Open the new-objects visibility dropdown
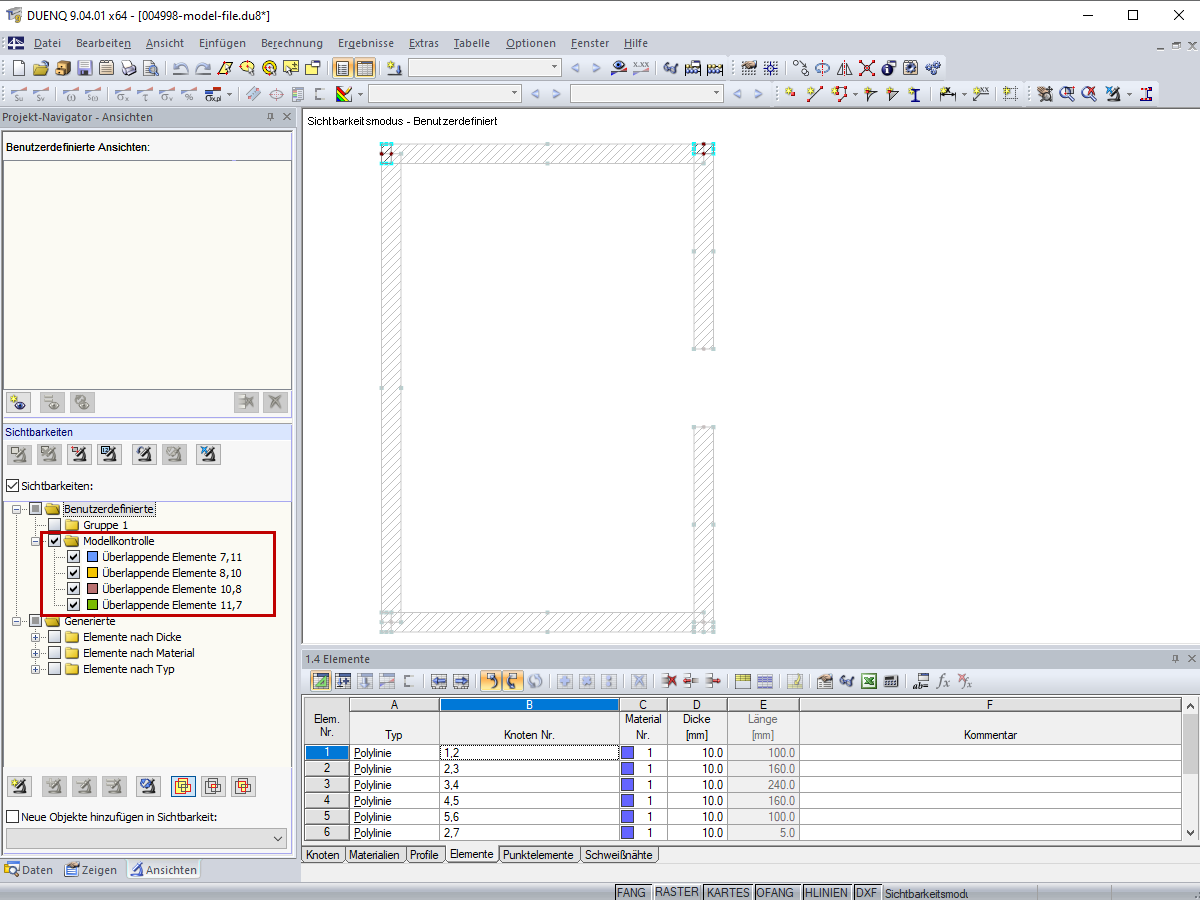The width and height of the screenshot is (1200, 900). click(147, 838)
